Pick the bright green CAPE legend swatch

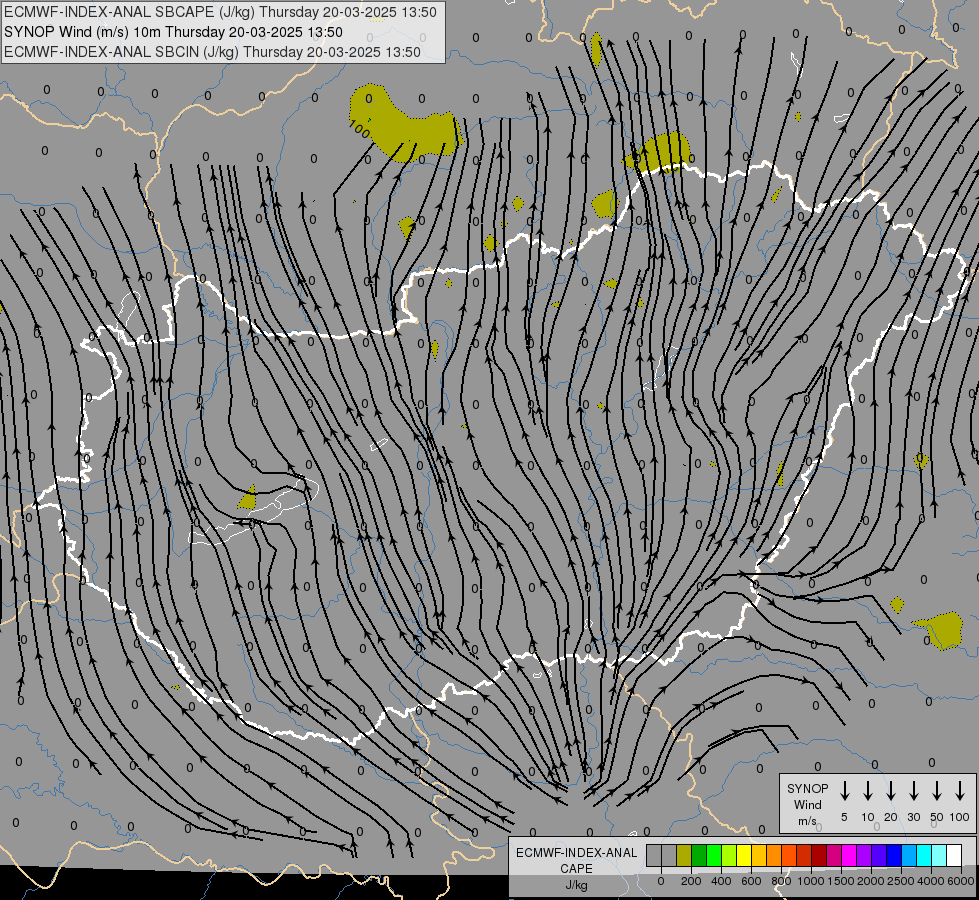[x=714, y=855]
